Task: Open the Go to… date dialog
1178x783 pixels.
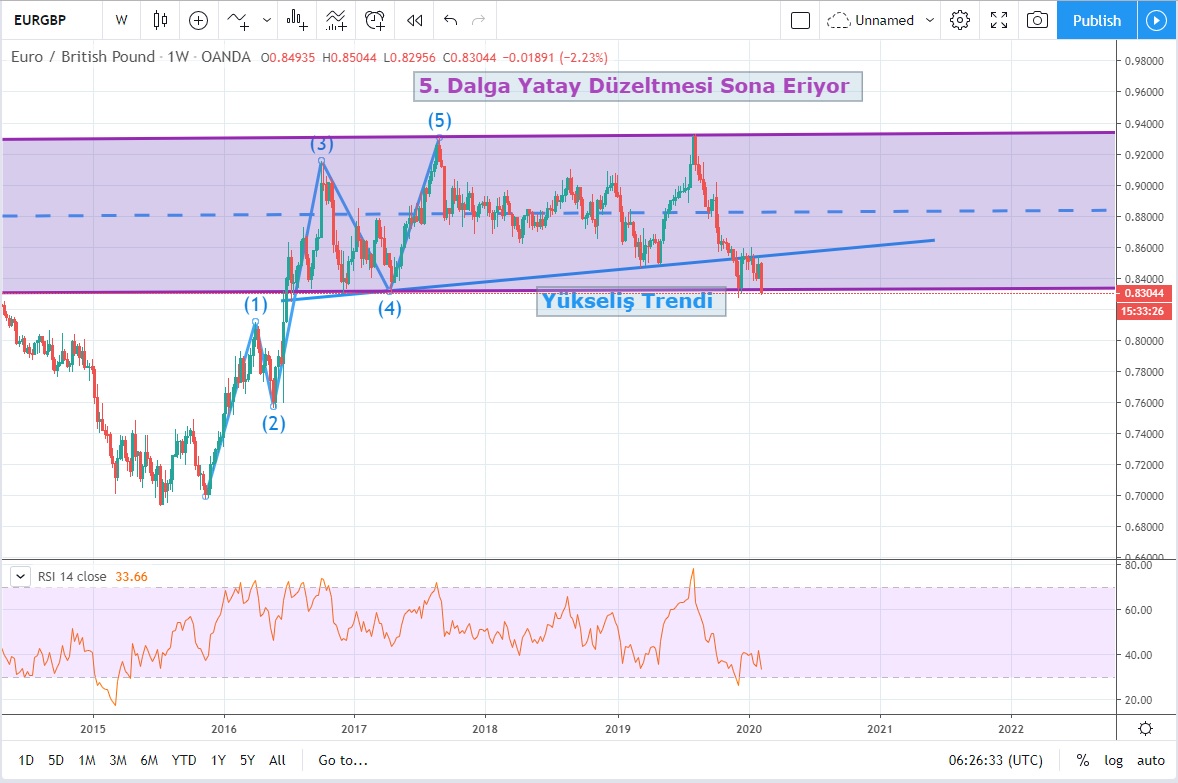Action: click(x=343, y=760)
